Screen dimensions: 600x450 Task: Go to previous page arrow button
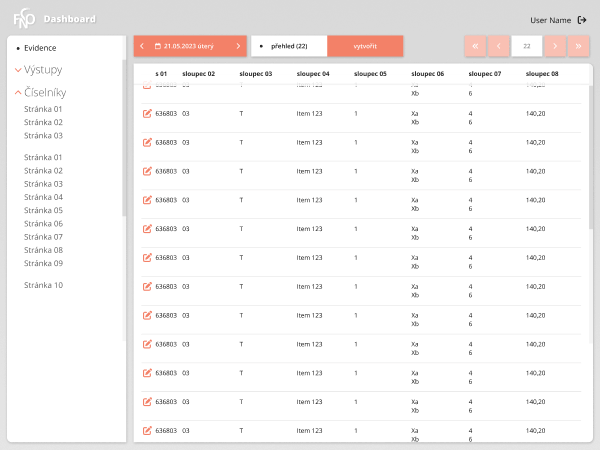pyautogui.click(x=499, y=46)
